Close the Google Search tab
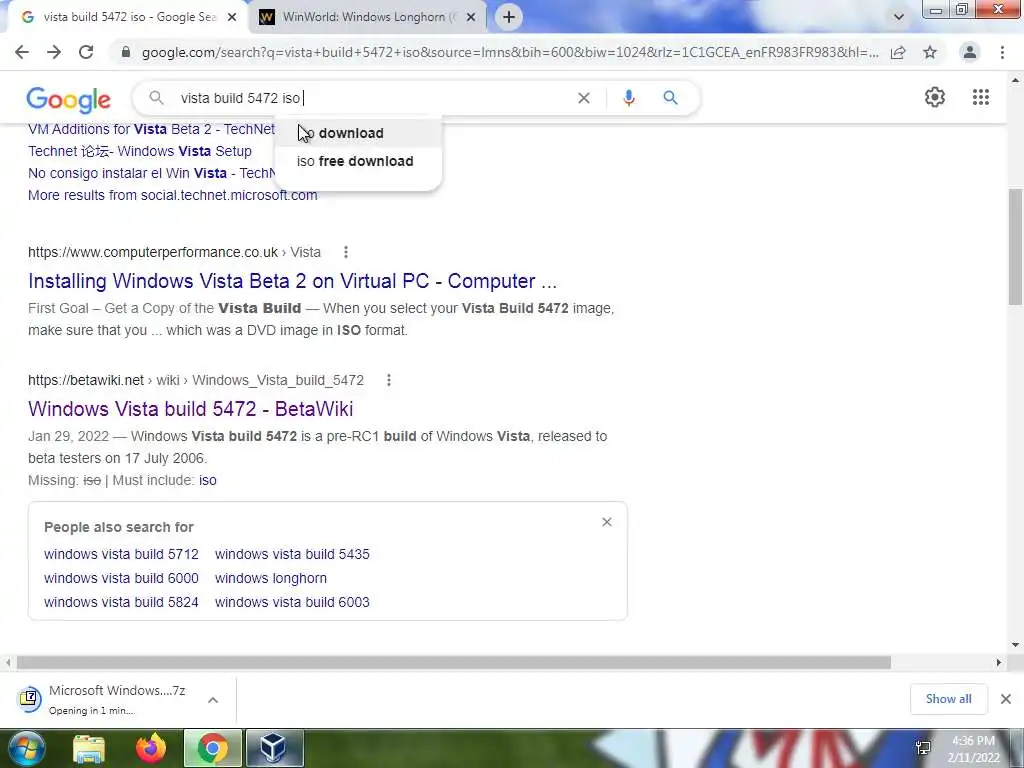 [x=232, y=18]
